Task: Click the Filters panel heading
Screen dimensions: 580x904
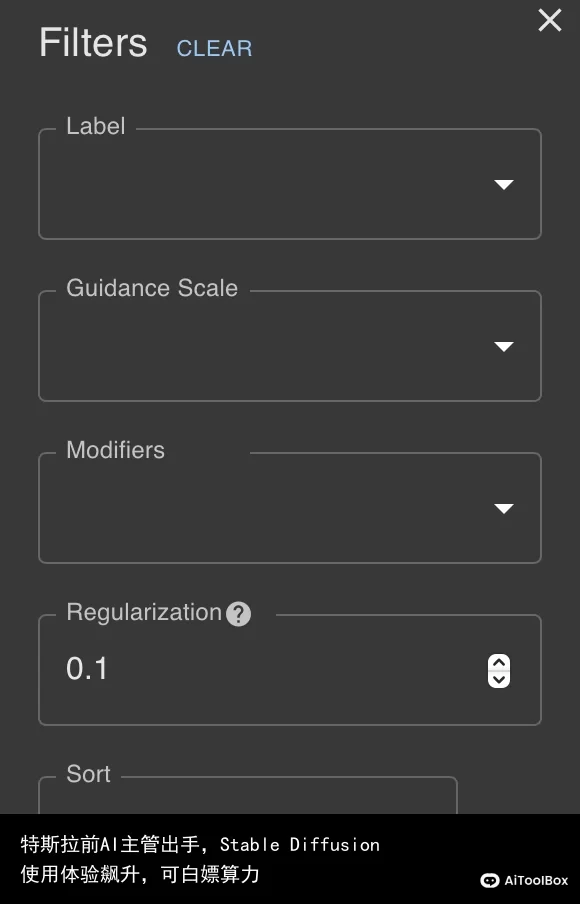Action: click(93, 43)
